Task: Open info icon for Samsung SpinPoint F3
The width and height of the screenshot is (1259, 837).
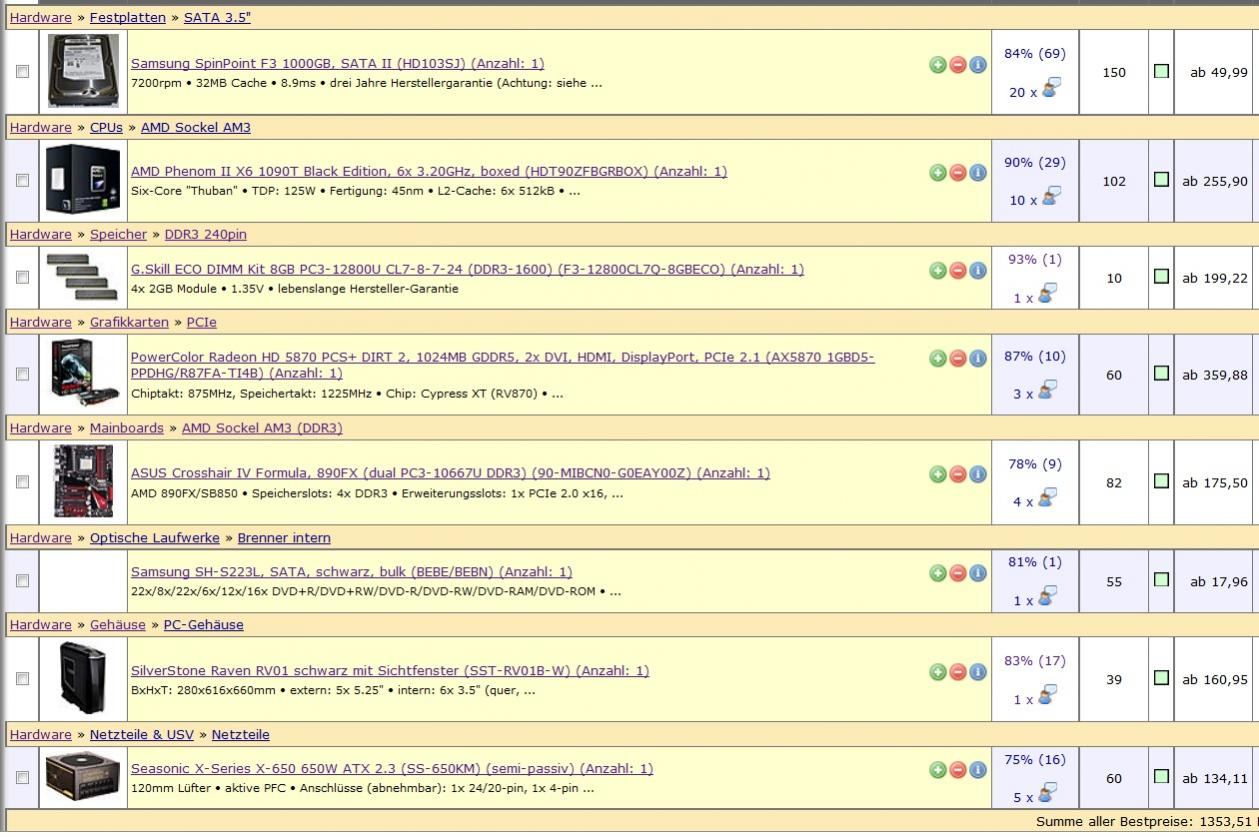Action: [x=978, y=64]
